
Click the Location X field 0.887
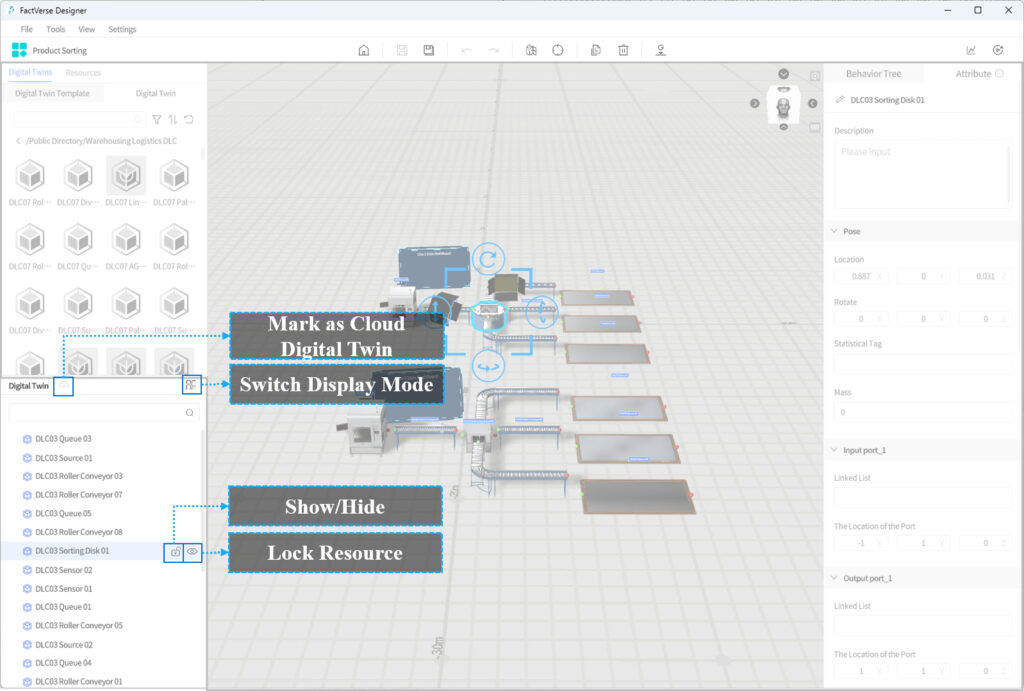860,276
